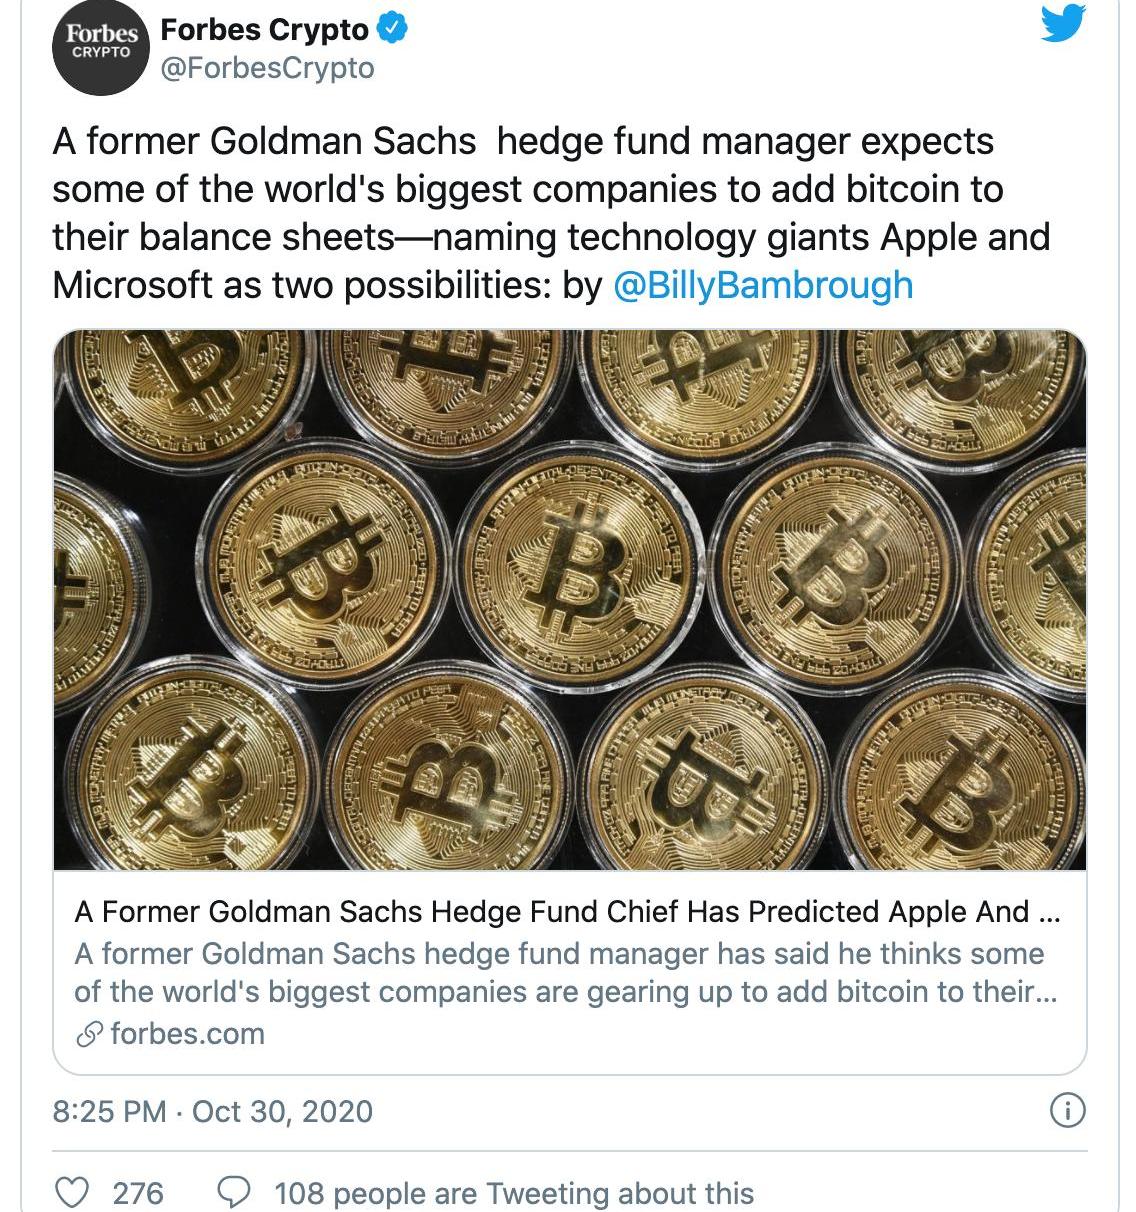Image resolution: width=1136 pixels, height=1212 pixels.
Task: Open the tweet info circle icon
Action: click(x=1067, y=1111)
